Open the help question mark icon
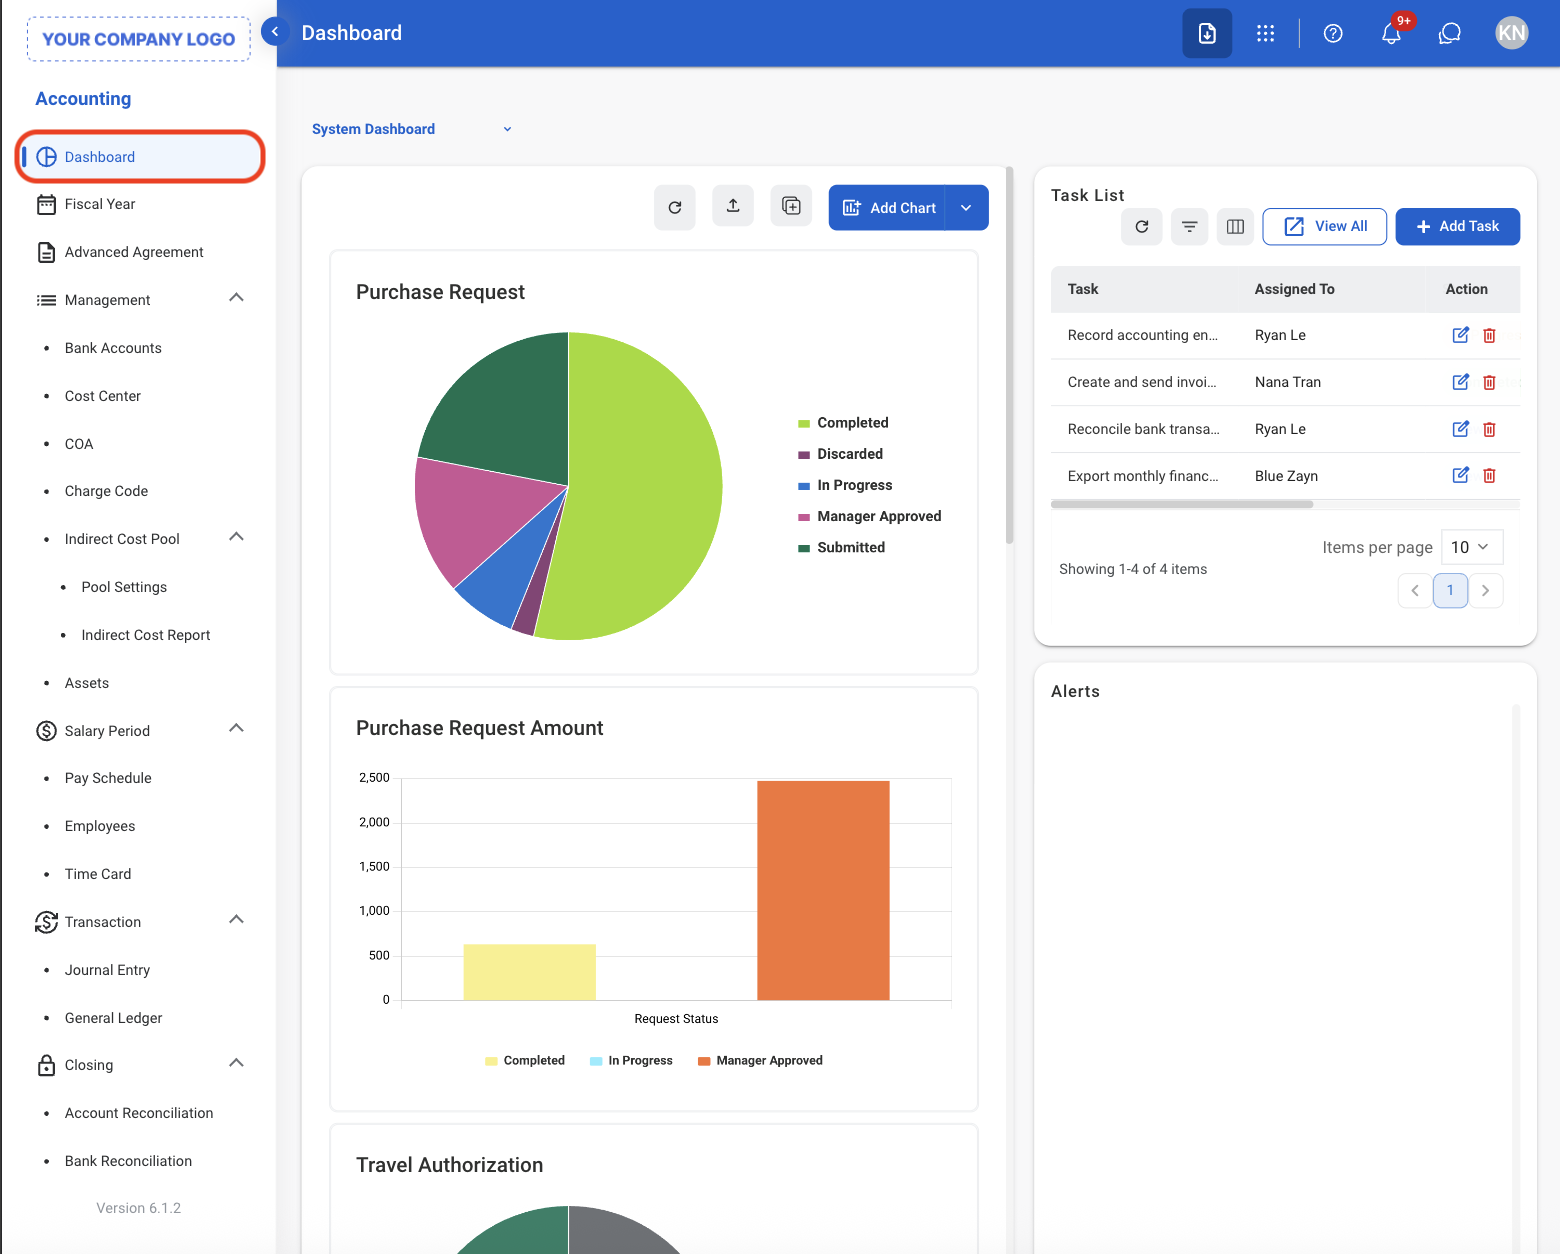 pyautogui.click(x=1333, y=33)
